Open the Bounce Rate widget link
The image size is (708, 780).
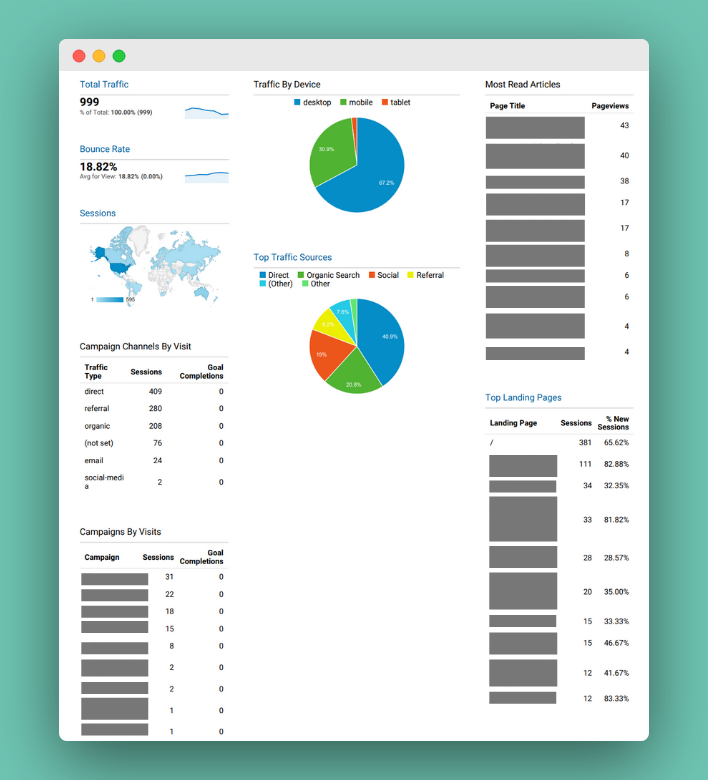point(105,149)
